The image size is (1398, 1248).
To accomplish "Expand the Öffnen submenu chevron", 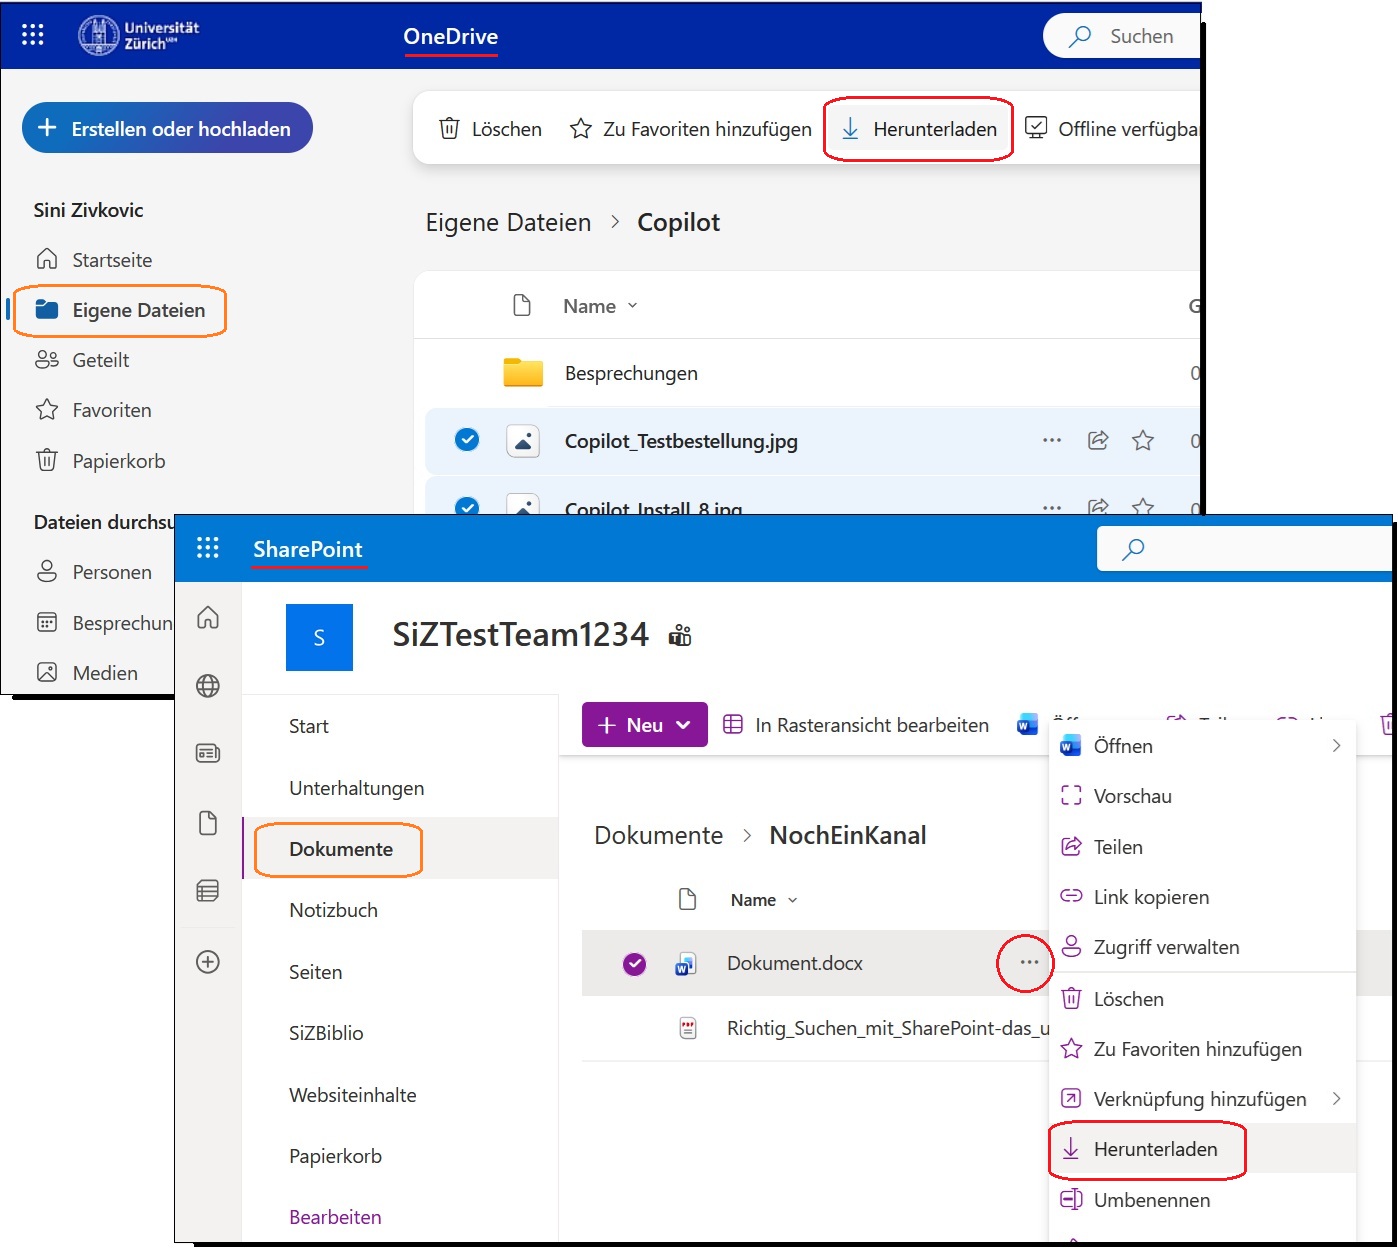I will point(1336,745).
